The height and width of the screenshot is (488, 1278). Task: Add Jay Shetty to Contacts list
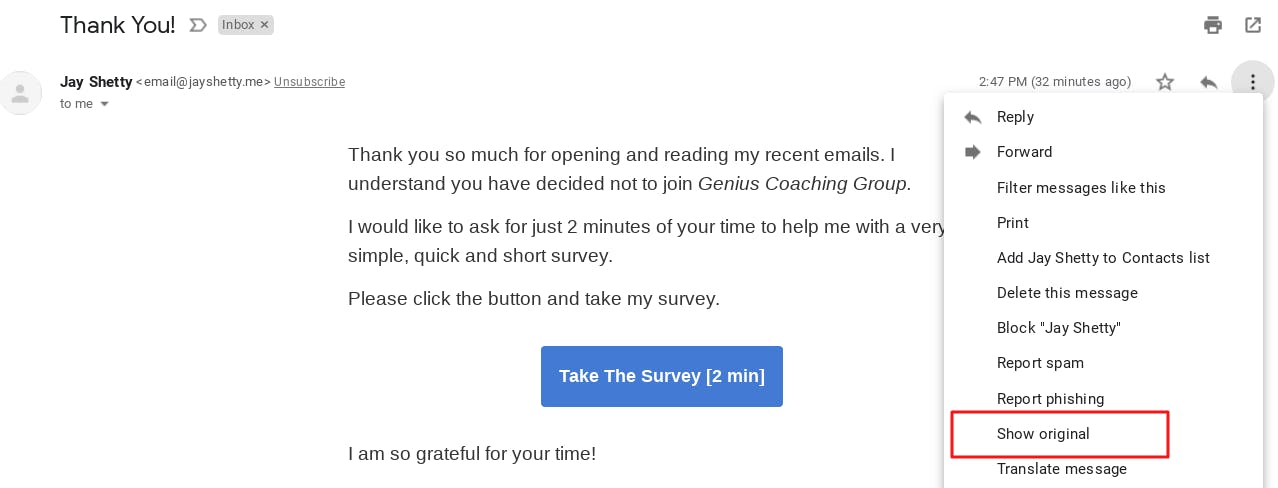(x=1103, y=258)
